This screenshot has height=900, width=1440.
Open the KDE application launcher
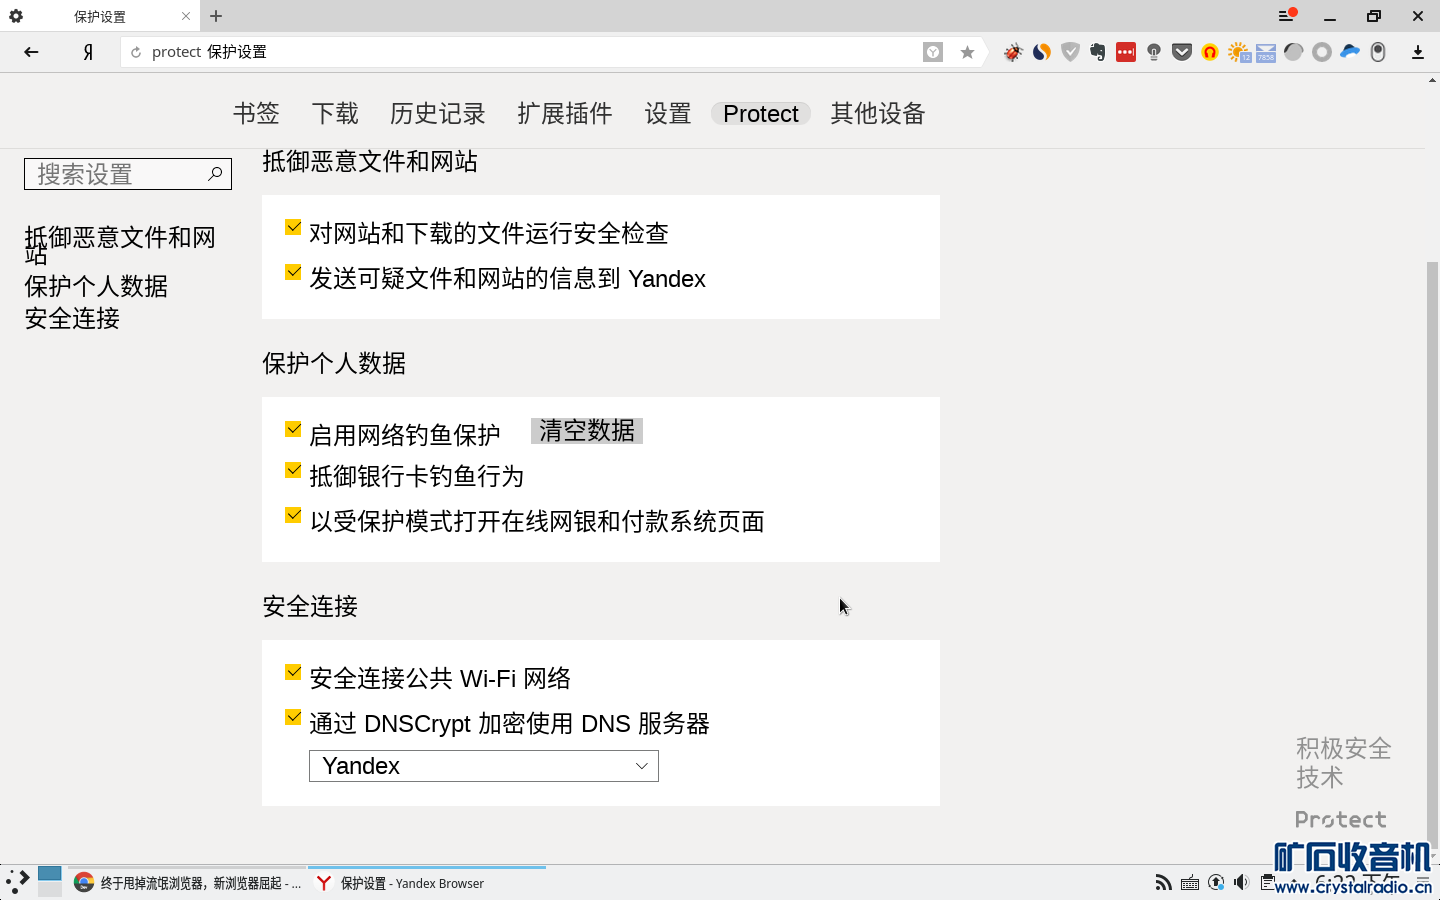[17, 882]
